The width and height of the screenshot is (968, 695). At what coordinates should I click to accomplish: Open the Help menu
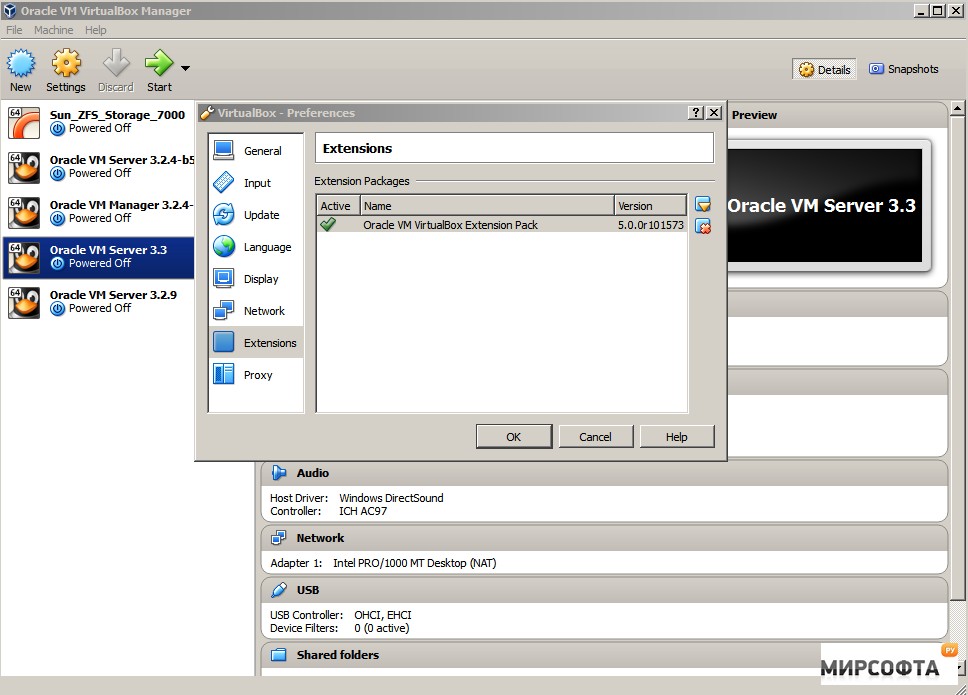(96, 30)
